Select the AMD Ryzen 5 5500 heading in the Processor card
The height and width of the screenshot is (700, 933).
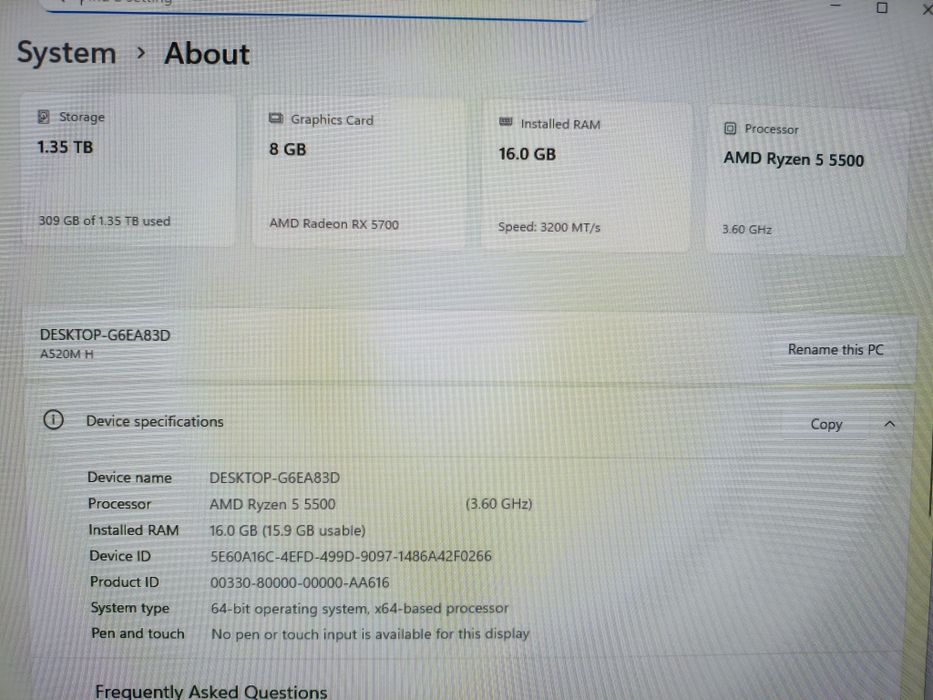point(793,160)
